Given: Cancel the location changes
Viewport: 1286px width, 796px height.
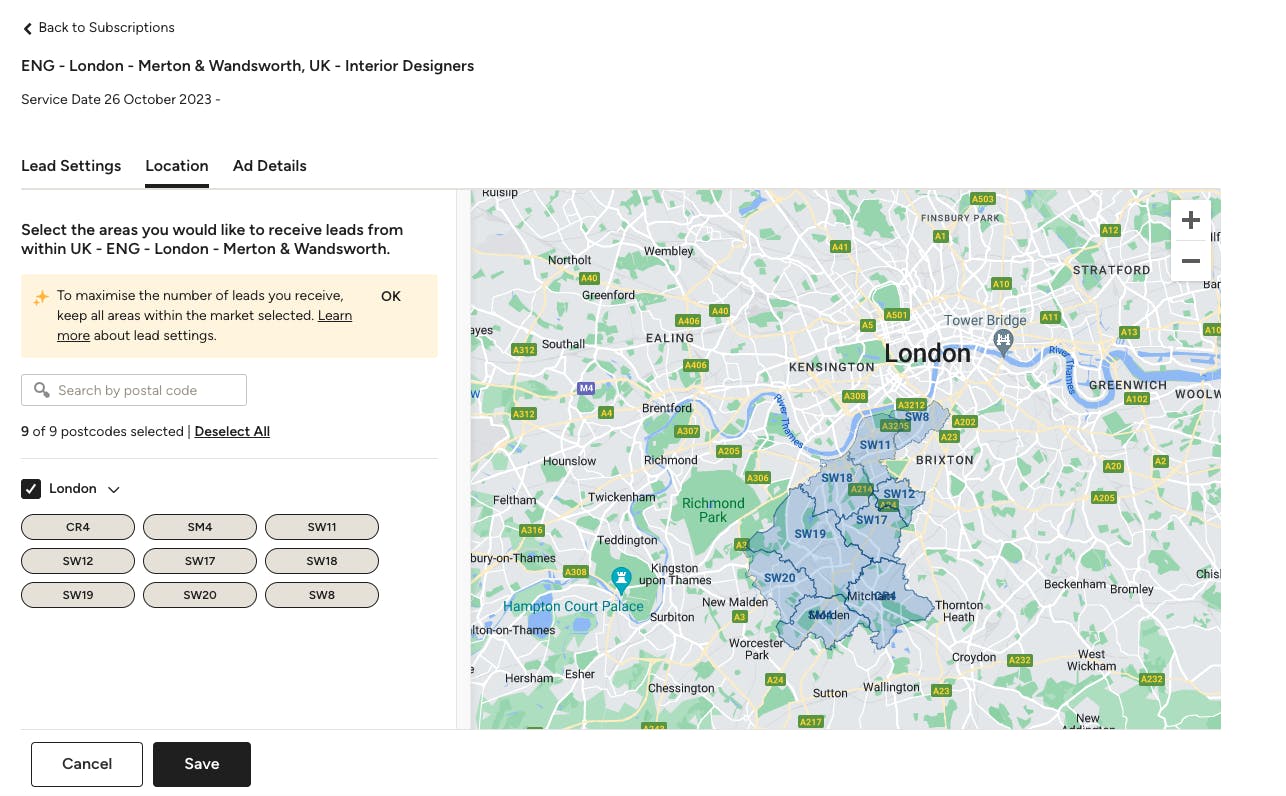Looking at the screenshot, I should (x=87, y=764).
